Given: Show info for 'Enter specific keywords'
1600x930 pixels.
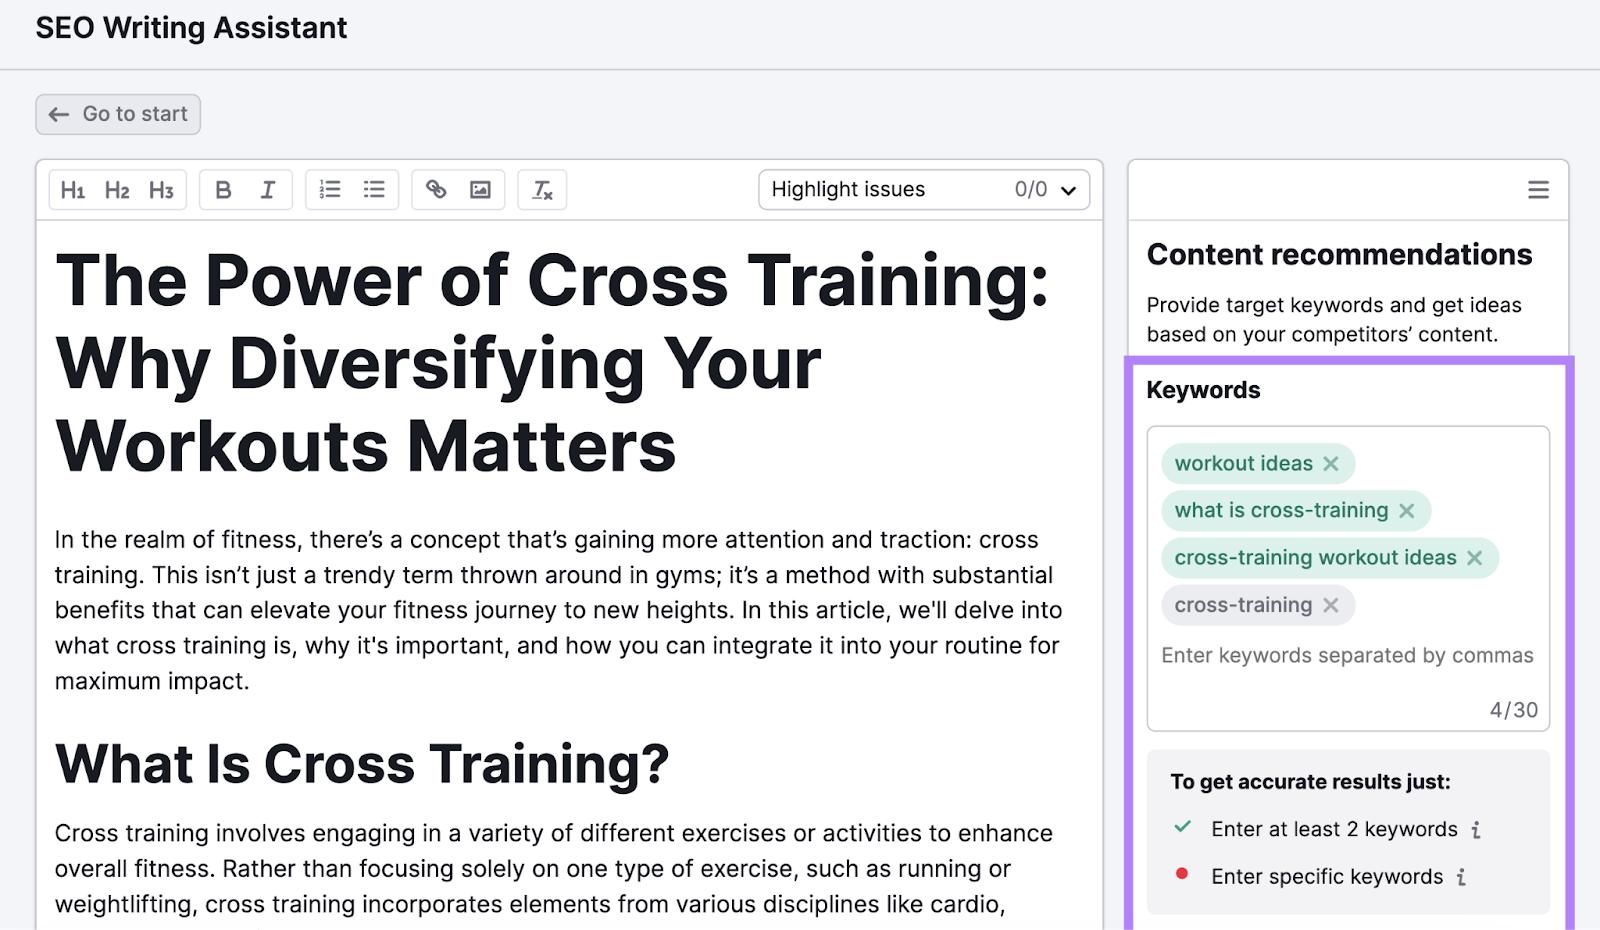Looking at the screenshot, I should click(x=1461, y=877).
